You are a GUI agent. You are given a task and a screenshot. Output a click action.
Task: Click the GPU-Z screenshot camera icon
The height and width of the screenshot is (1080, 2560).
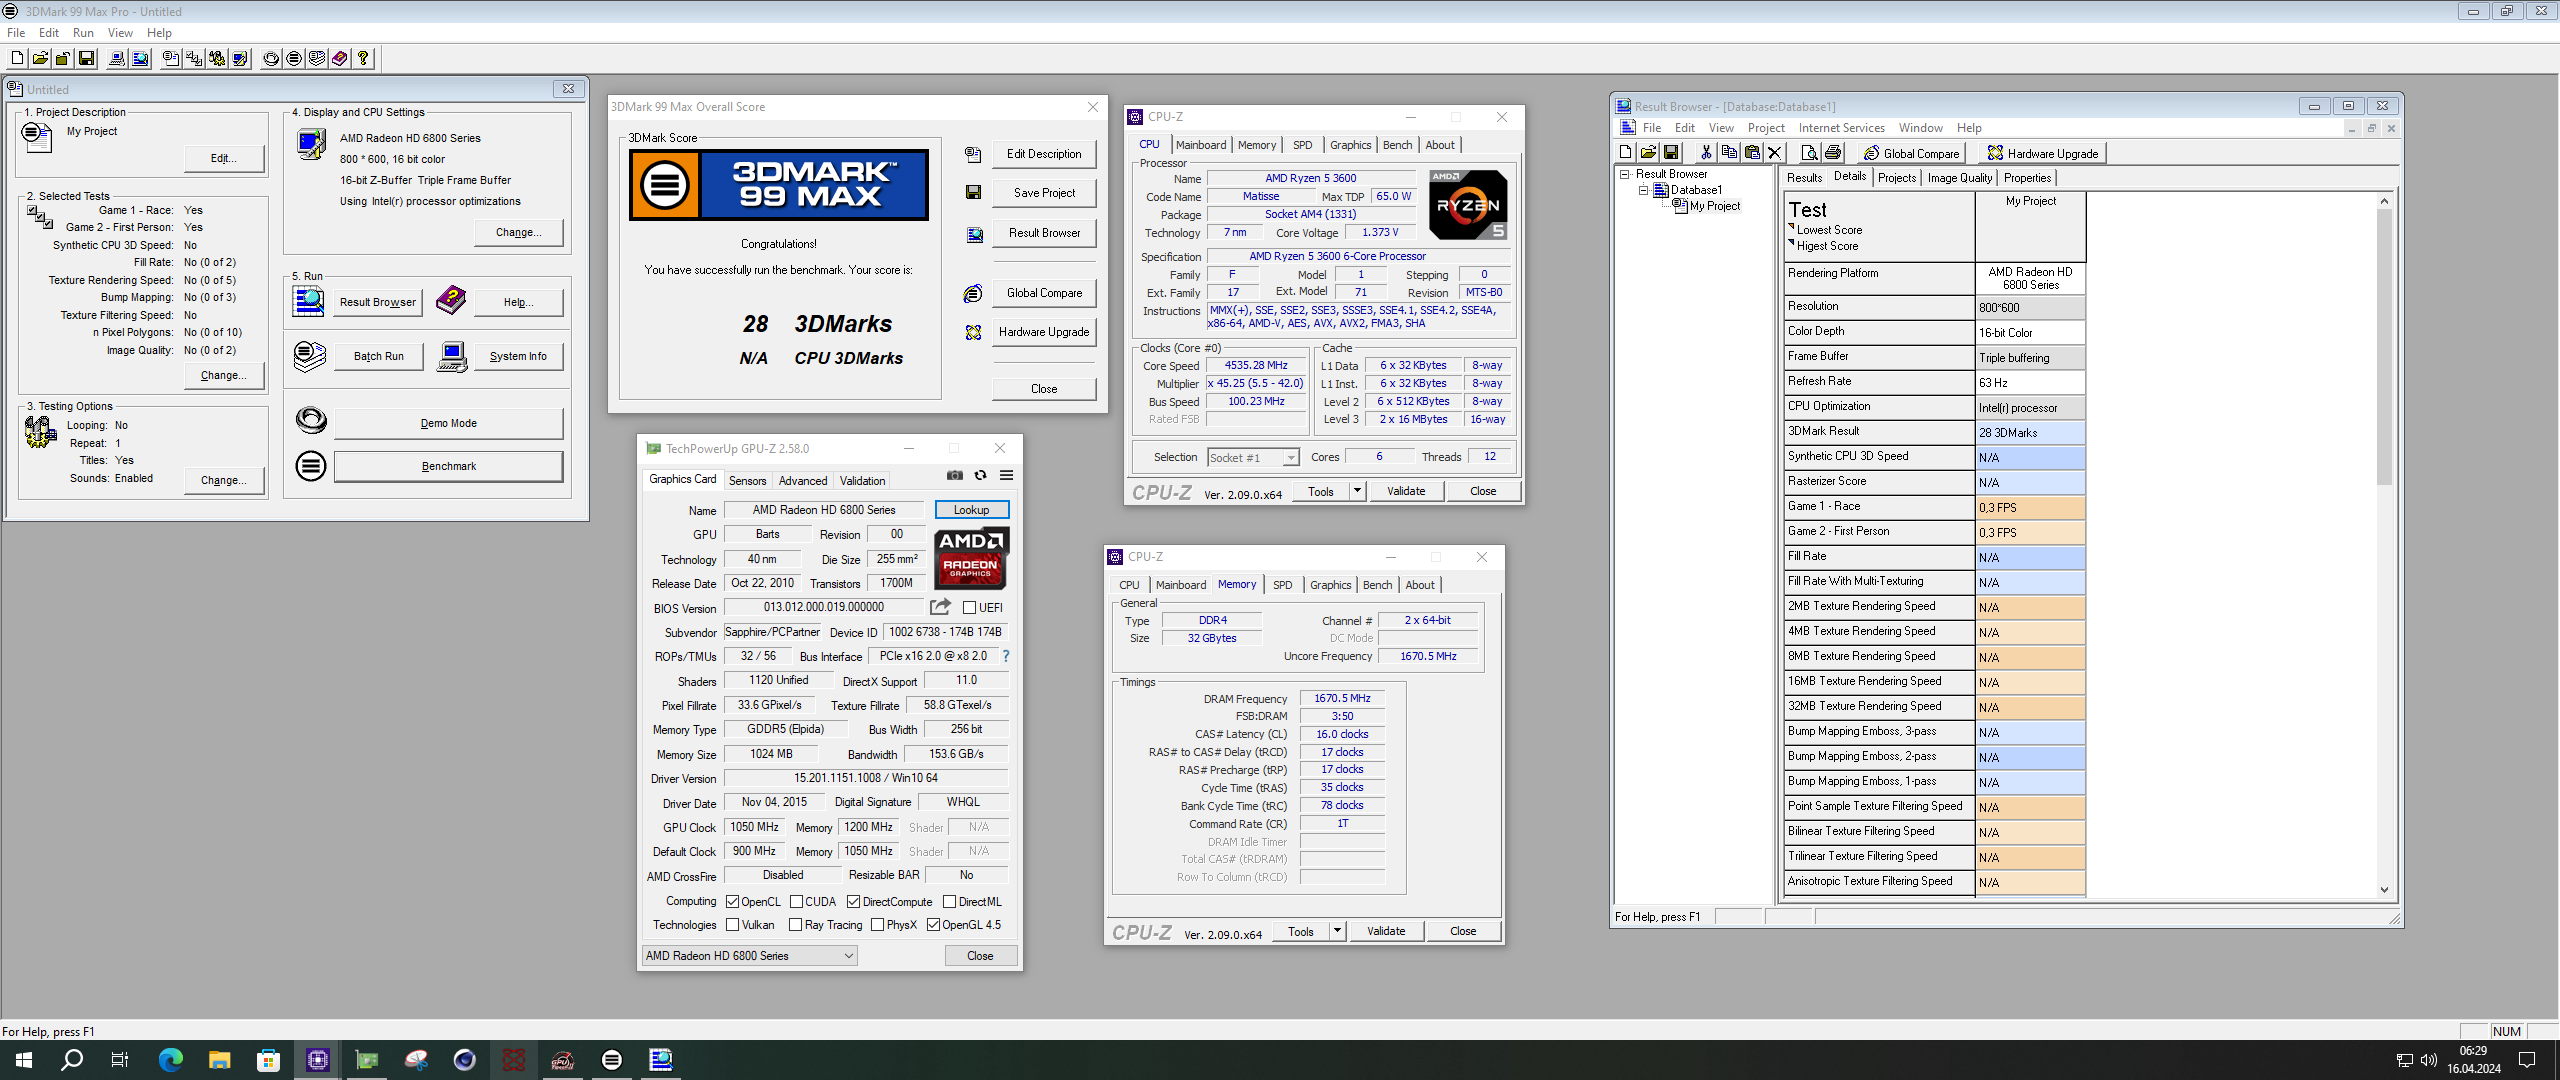click(x=955, y=476)
